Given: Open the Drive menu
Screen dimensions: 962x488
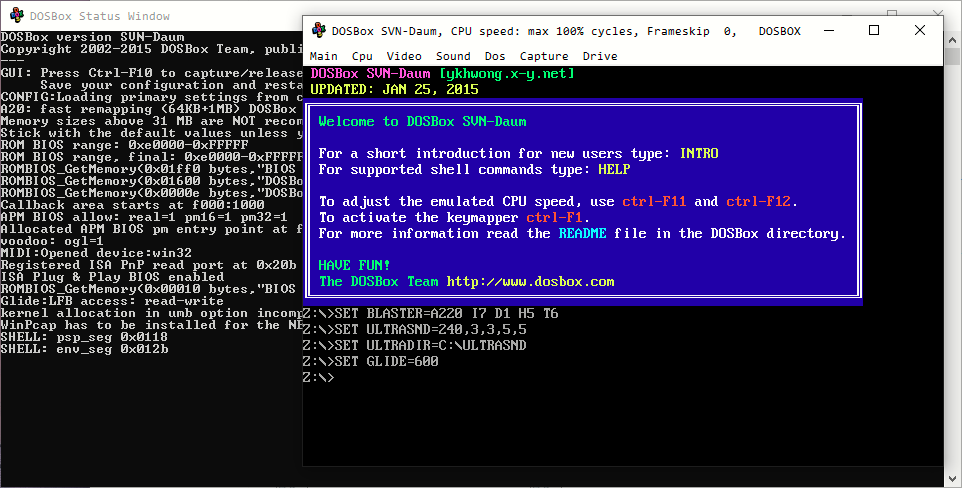Looking at the screenshot, I should pyautogui.click(x=599, y=56).
